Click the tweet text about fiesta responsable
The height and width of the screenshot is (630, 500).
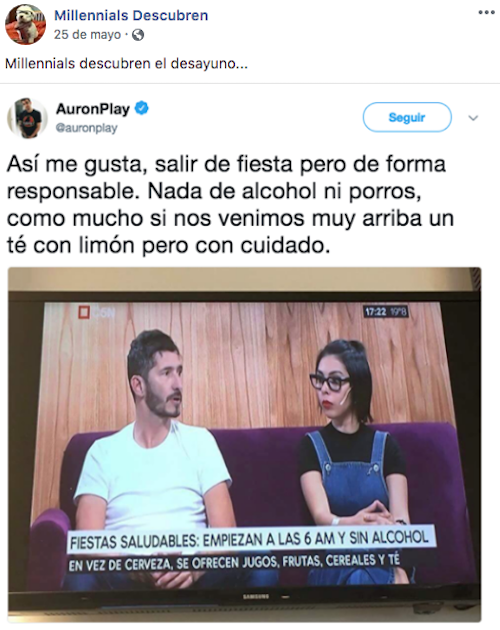pos(230,205)
